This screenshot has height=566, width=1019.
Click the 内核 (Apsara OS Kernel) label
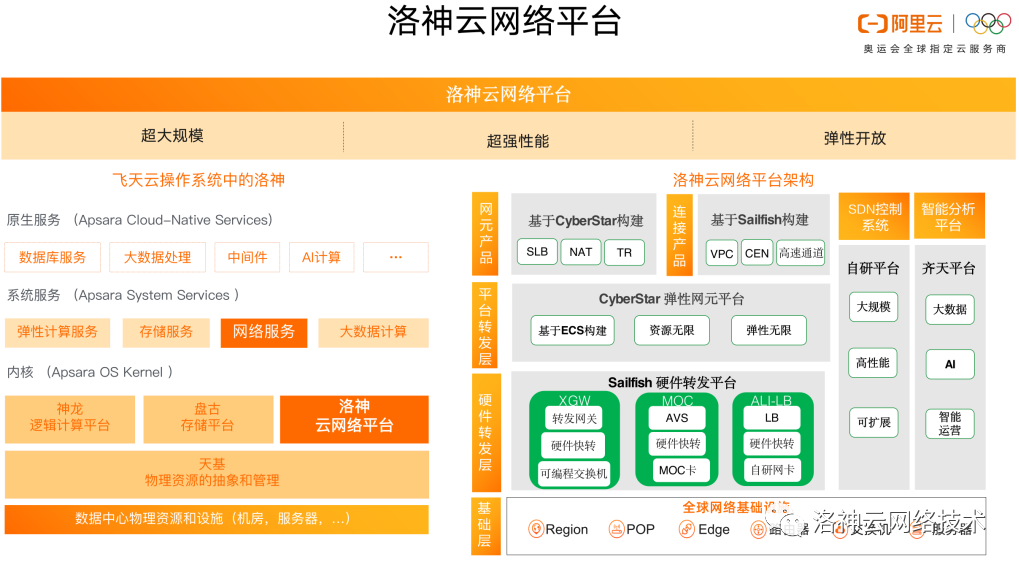tap(90, 372)
